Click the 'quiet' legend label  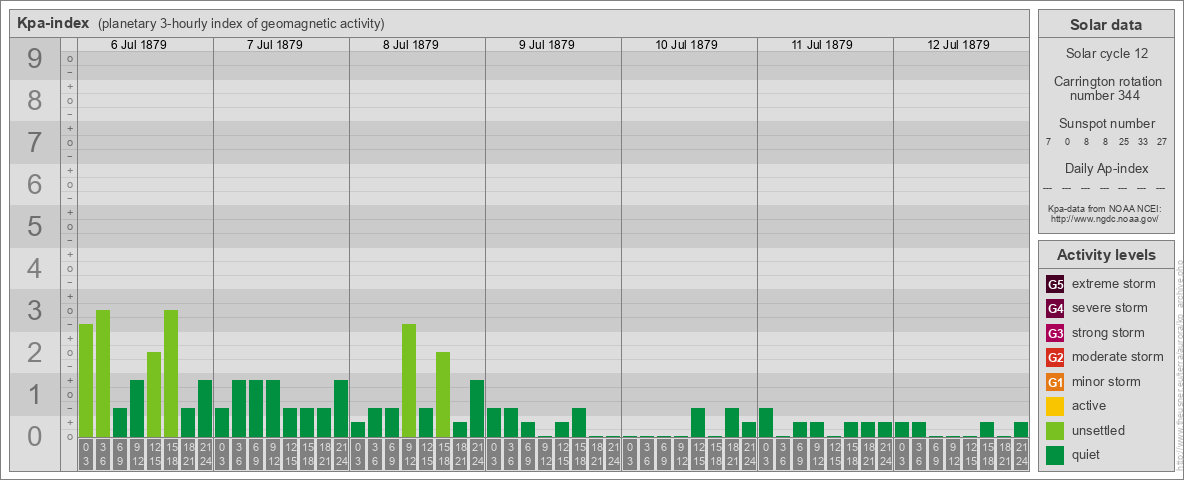(x=1088, y=455)
